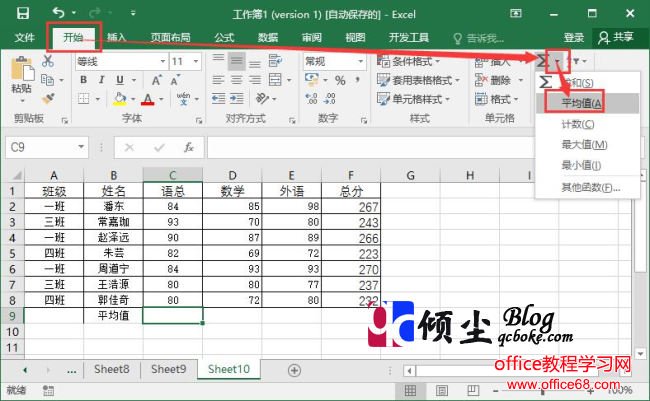Open the Sheet9 worksheet

(x=168, y=369)
